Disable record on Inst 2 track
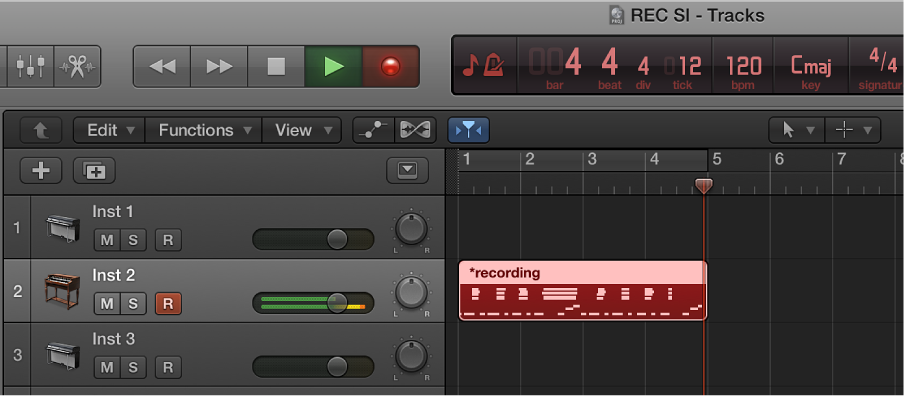Screen dimensions: 904x396 [168, 303]
